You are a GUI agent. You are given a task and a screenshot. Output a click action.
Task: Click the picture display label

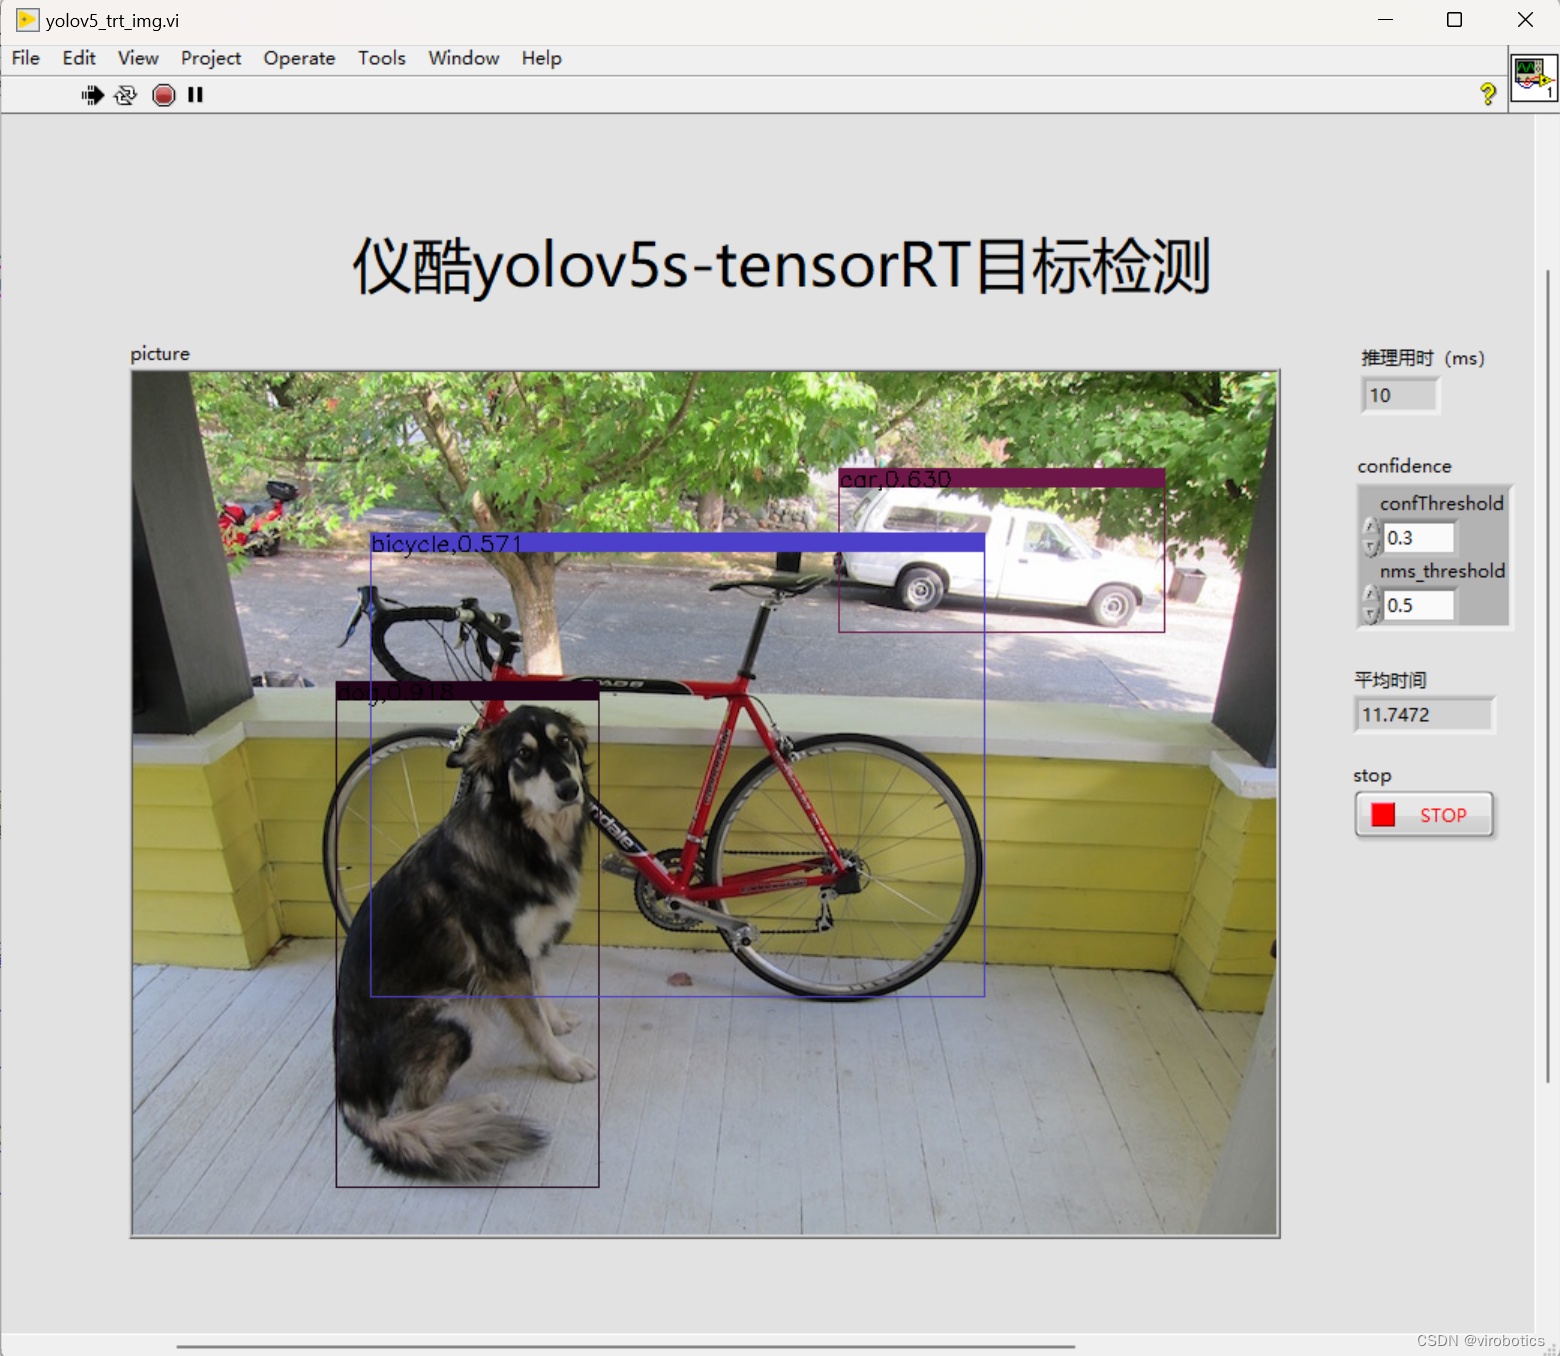(160, 353)
